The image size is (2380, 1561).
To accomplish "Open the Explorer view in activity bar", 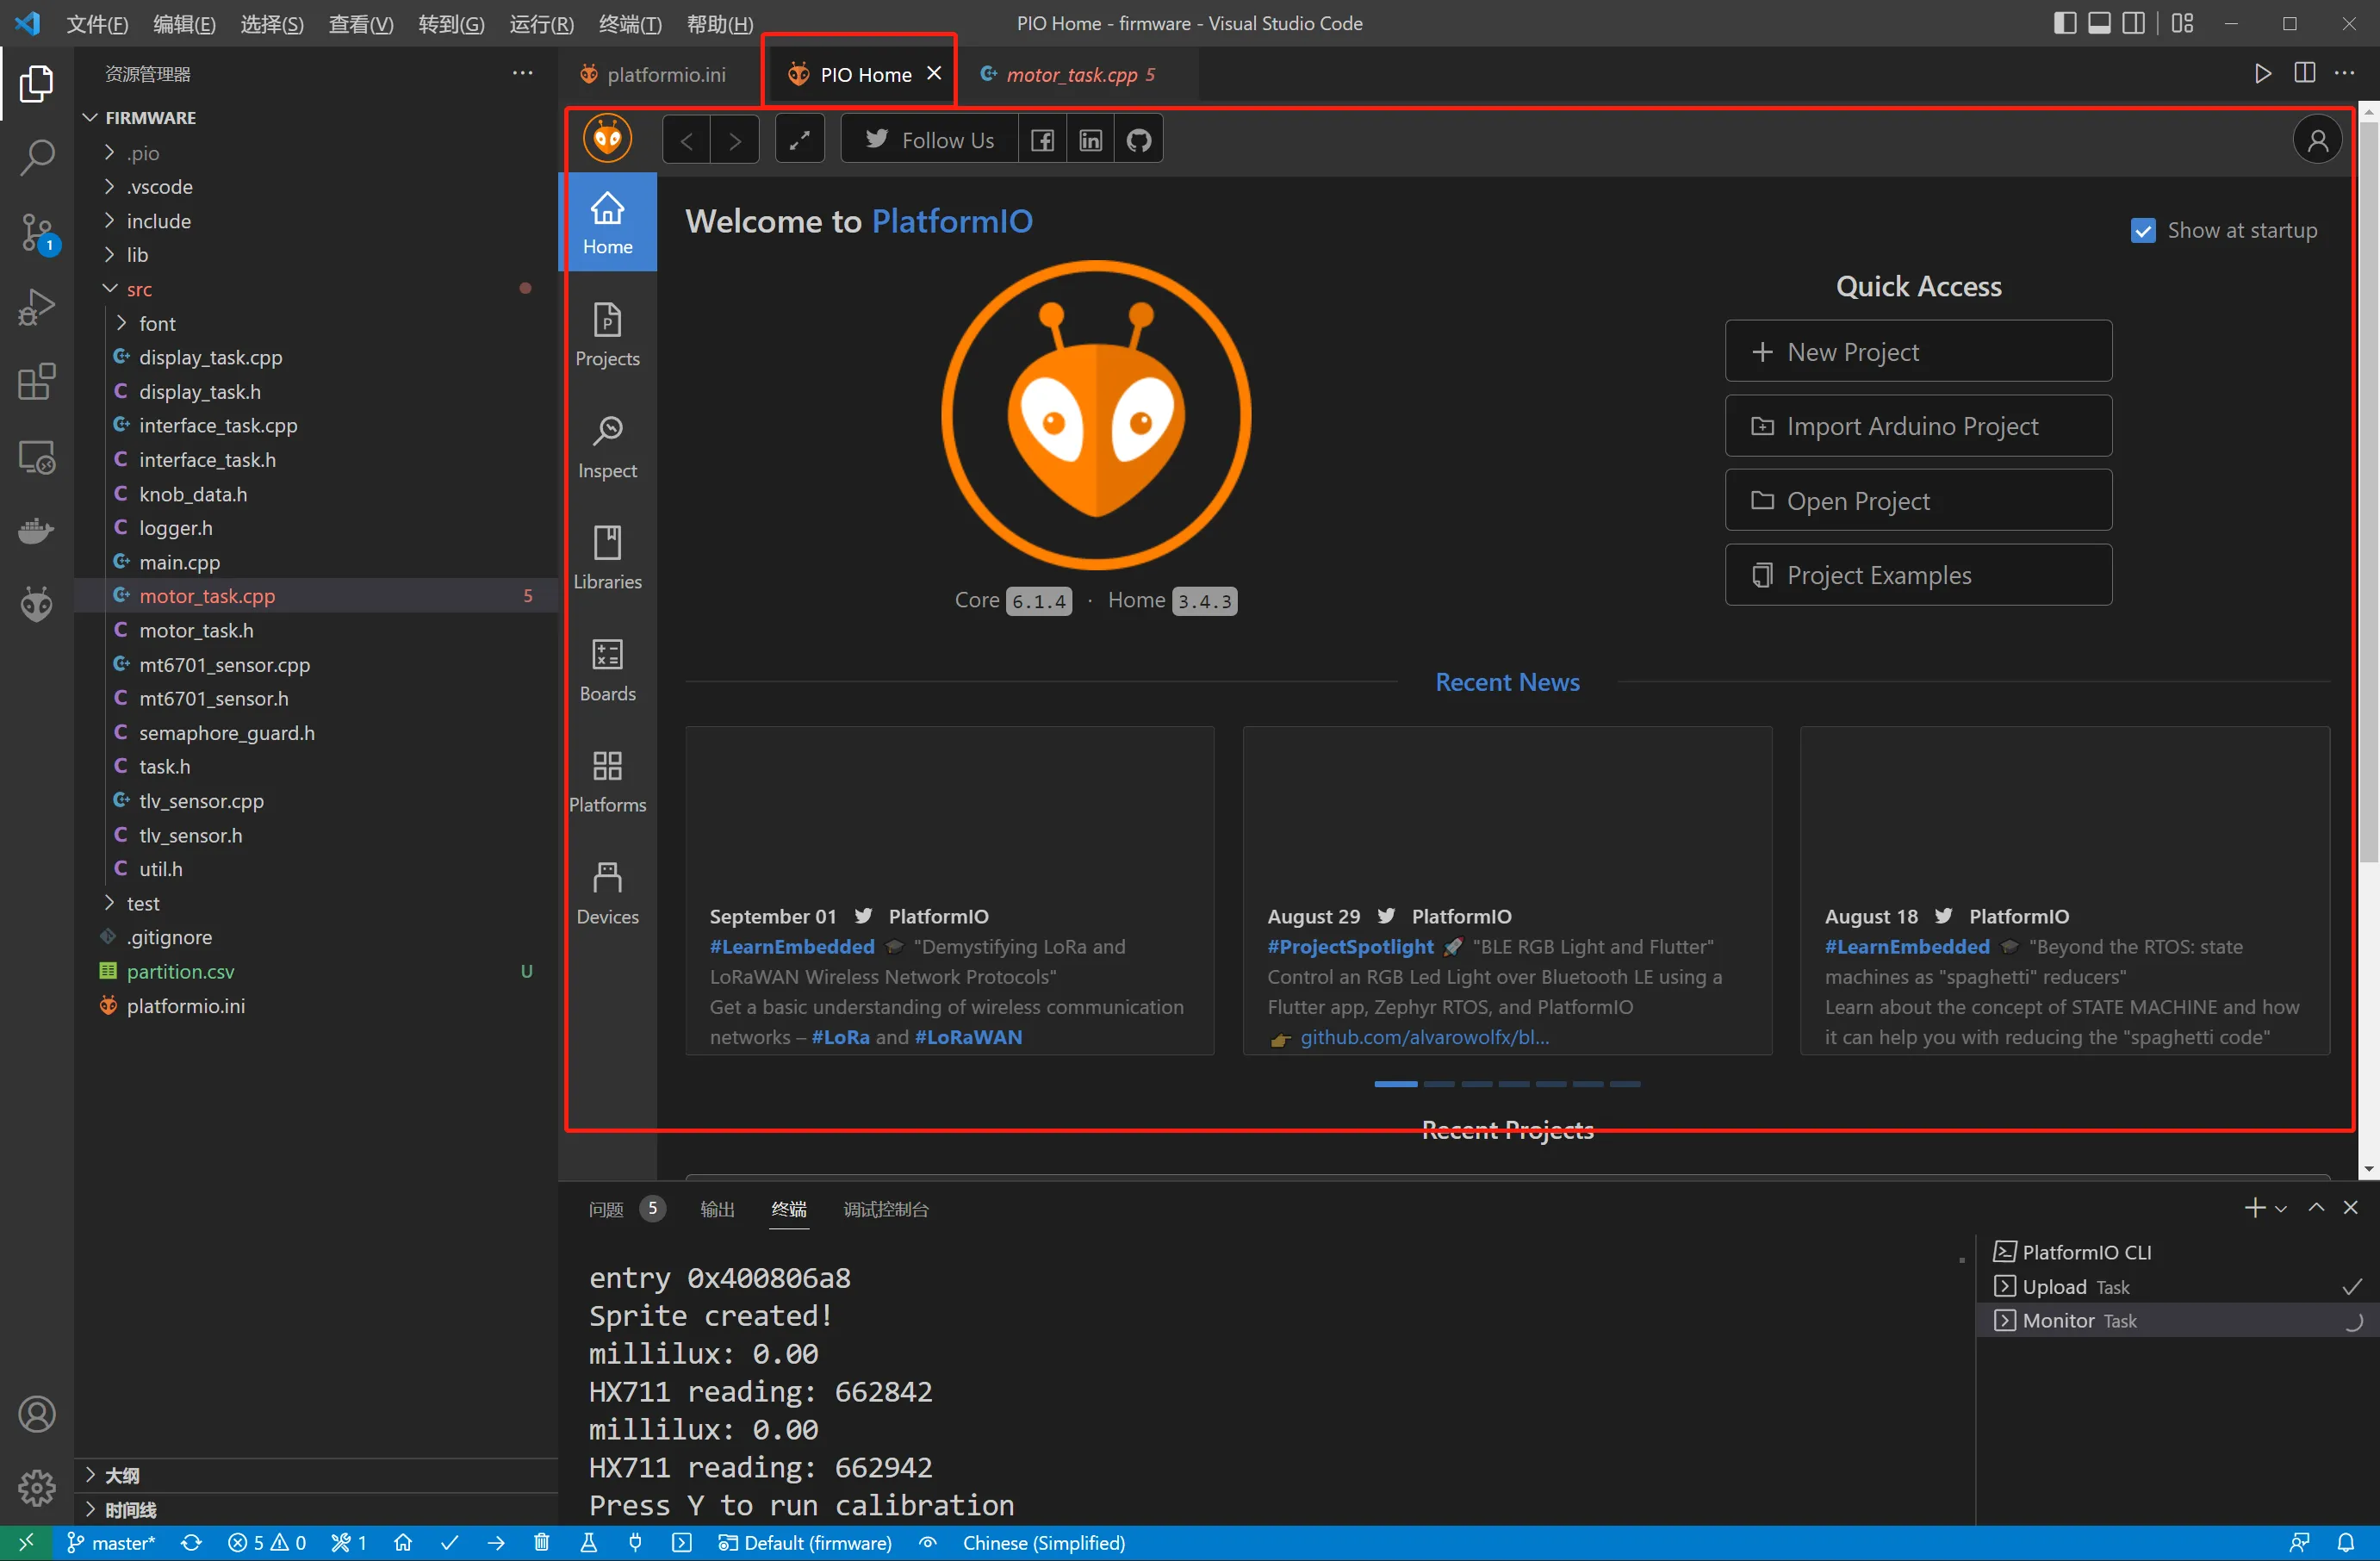I will (37, 83).
